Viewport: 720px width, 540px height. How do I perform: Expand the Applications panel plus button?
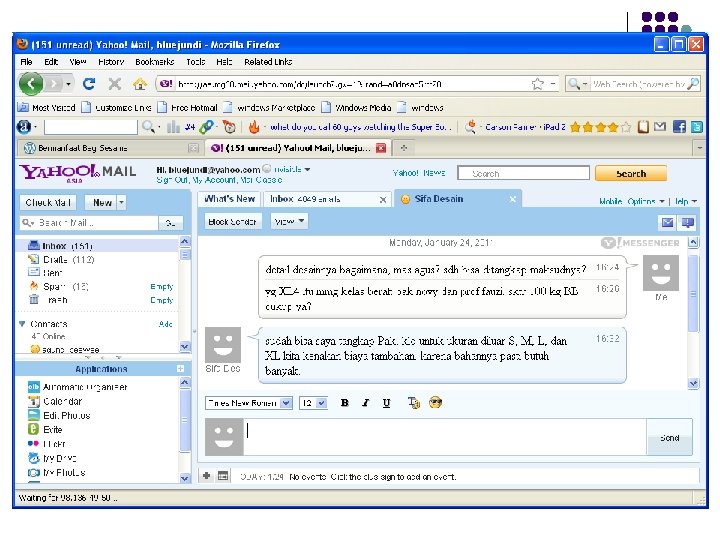click(x=180, y=368)
